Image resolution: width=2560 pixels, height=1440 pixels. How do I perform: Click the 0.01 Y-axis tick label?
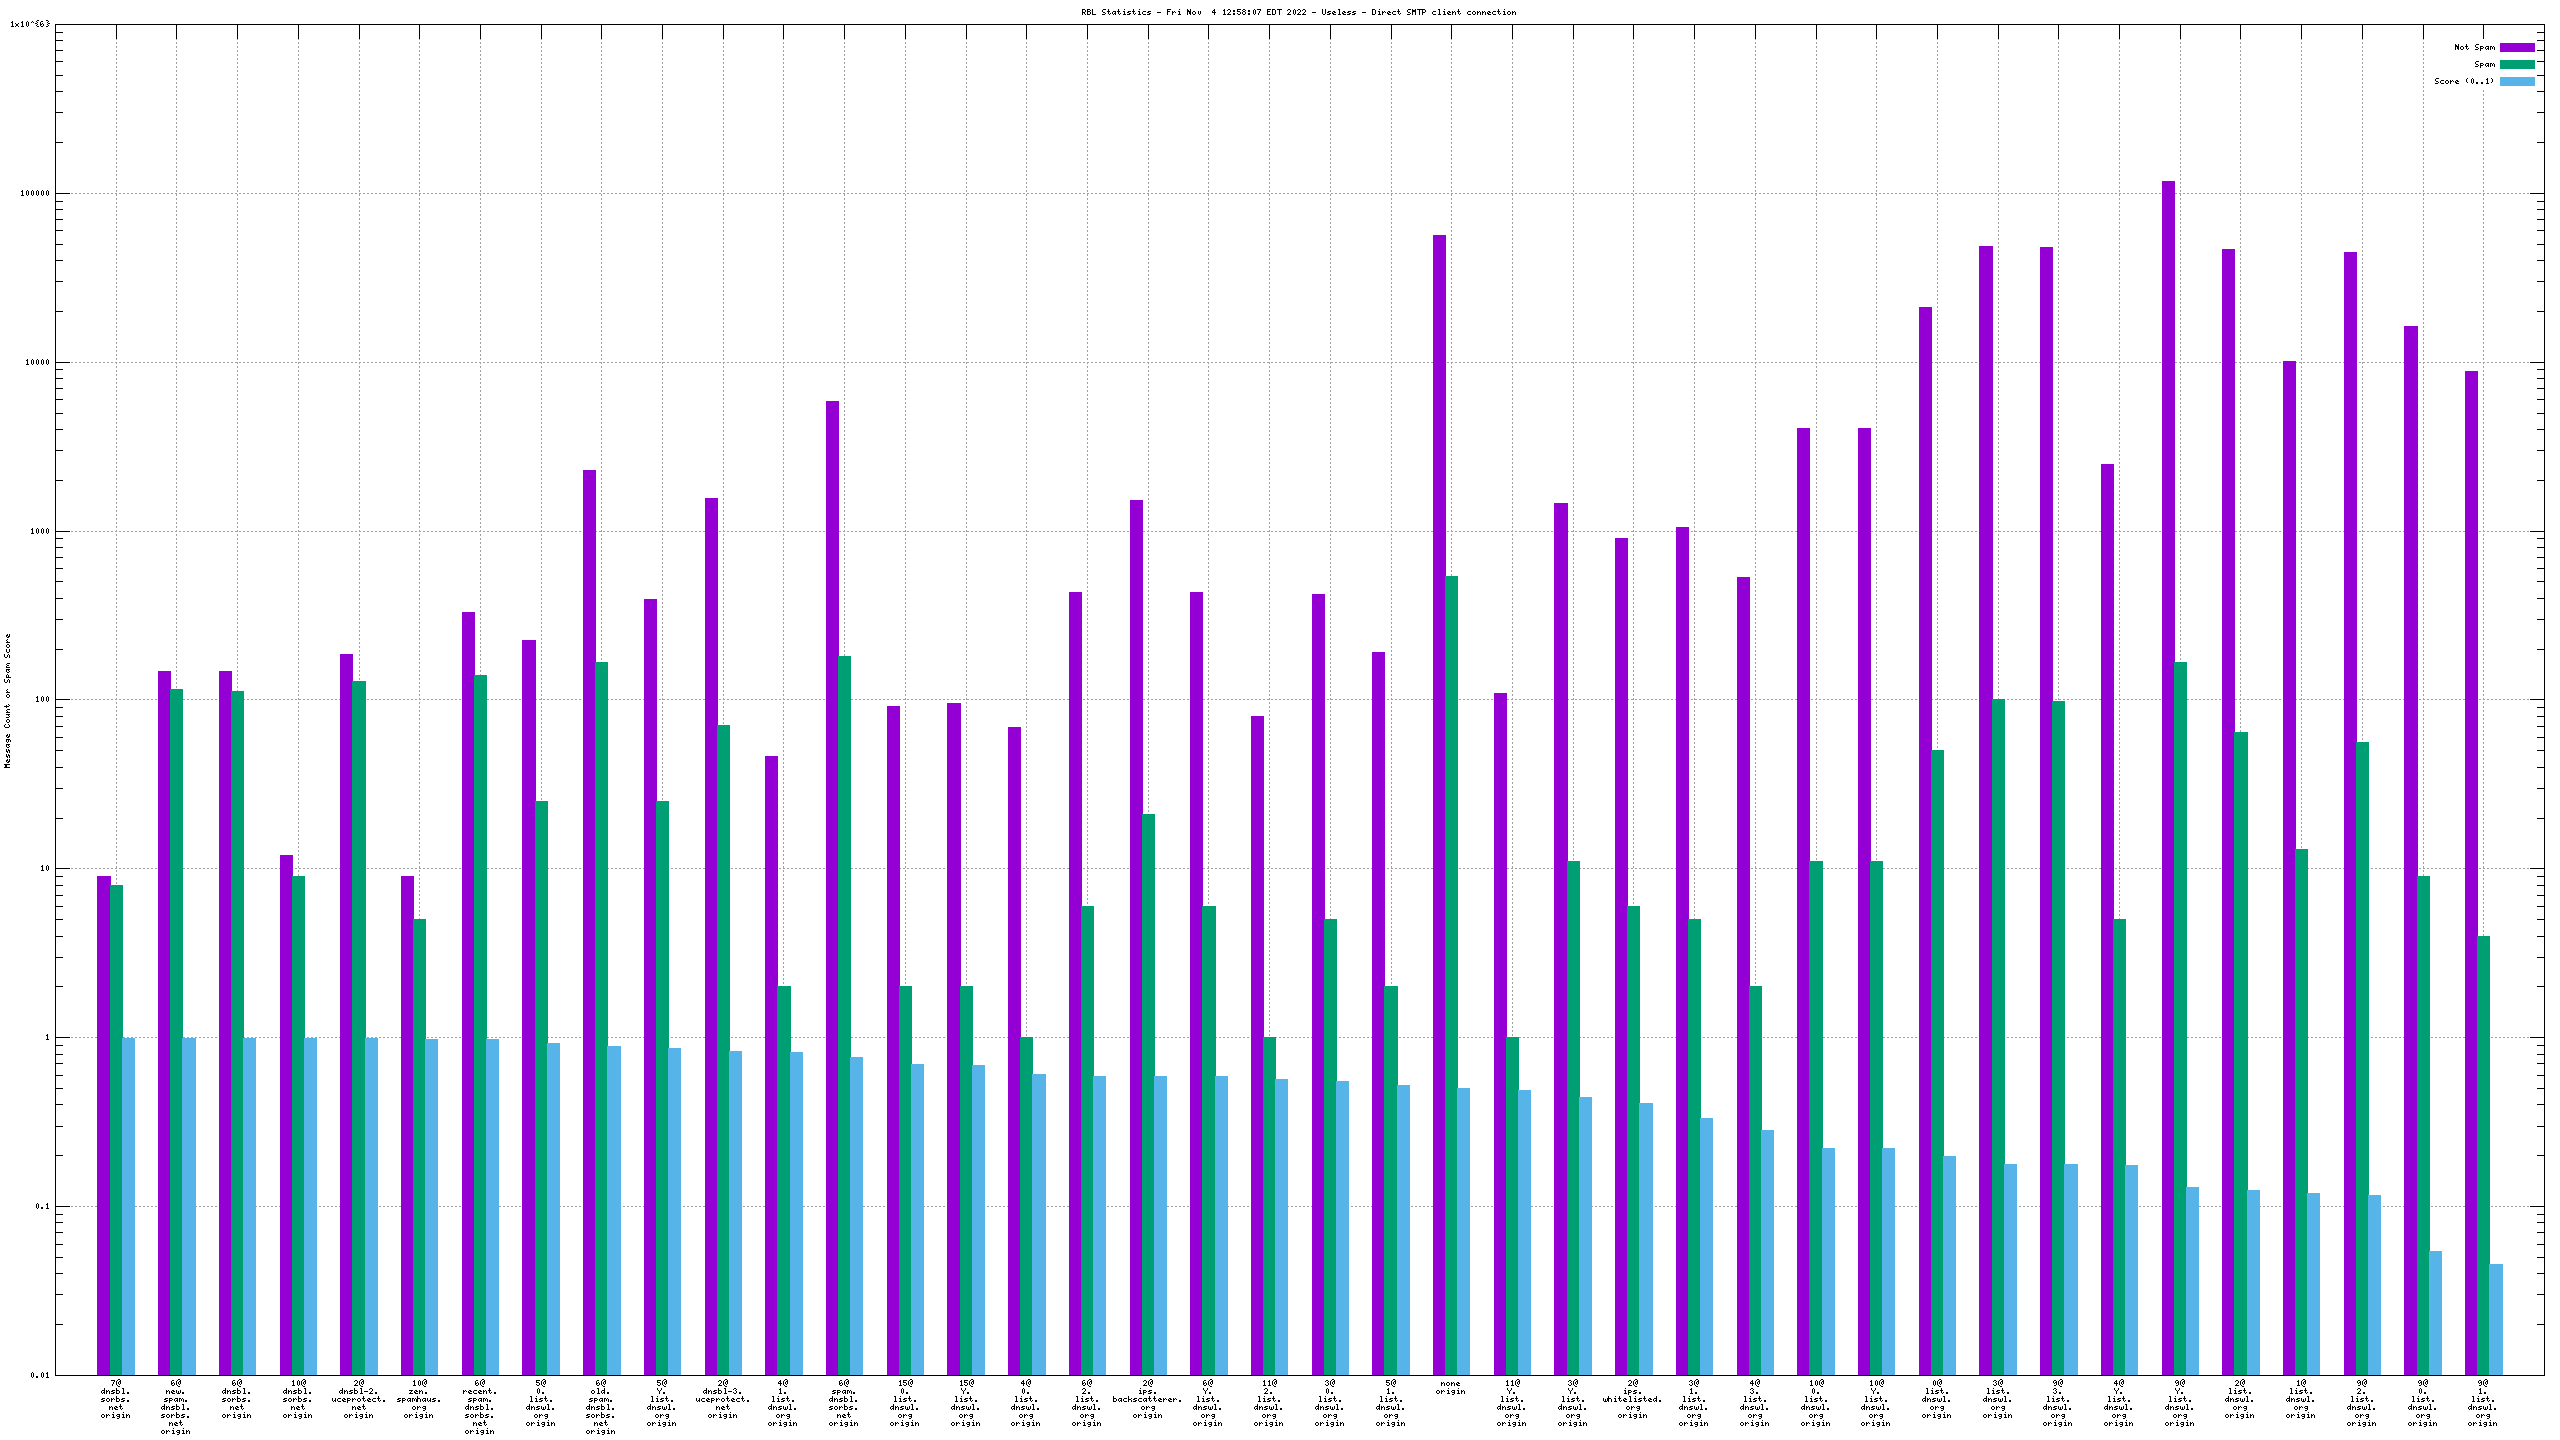click(x=39, y=1375)
